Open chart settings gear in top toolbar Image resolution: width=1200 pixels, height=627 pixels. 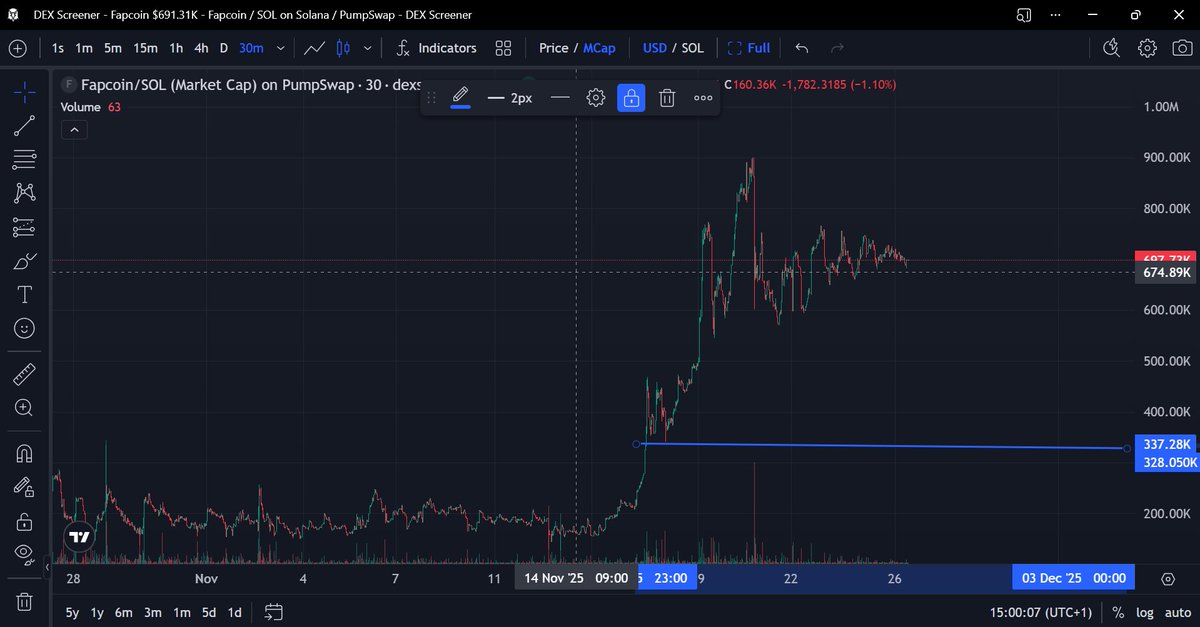1147,48
